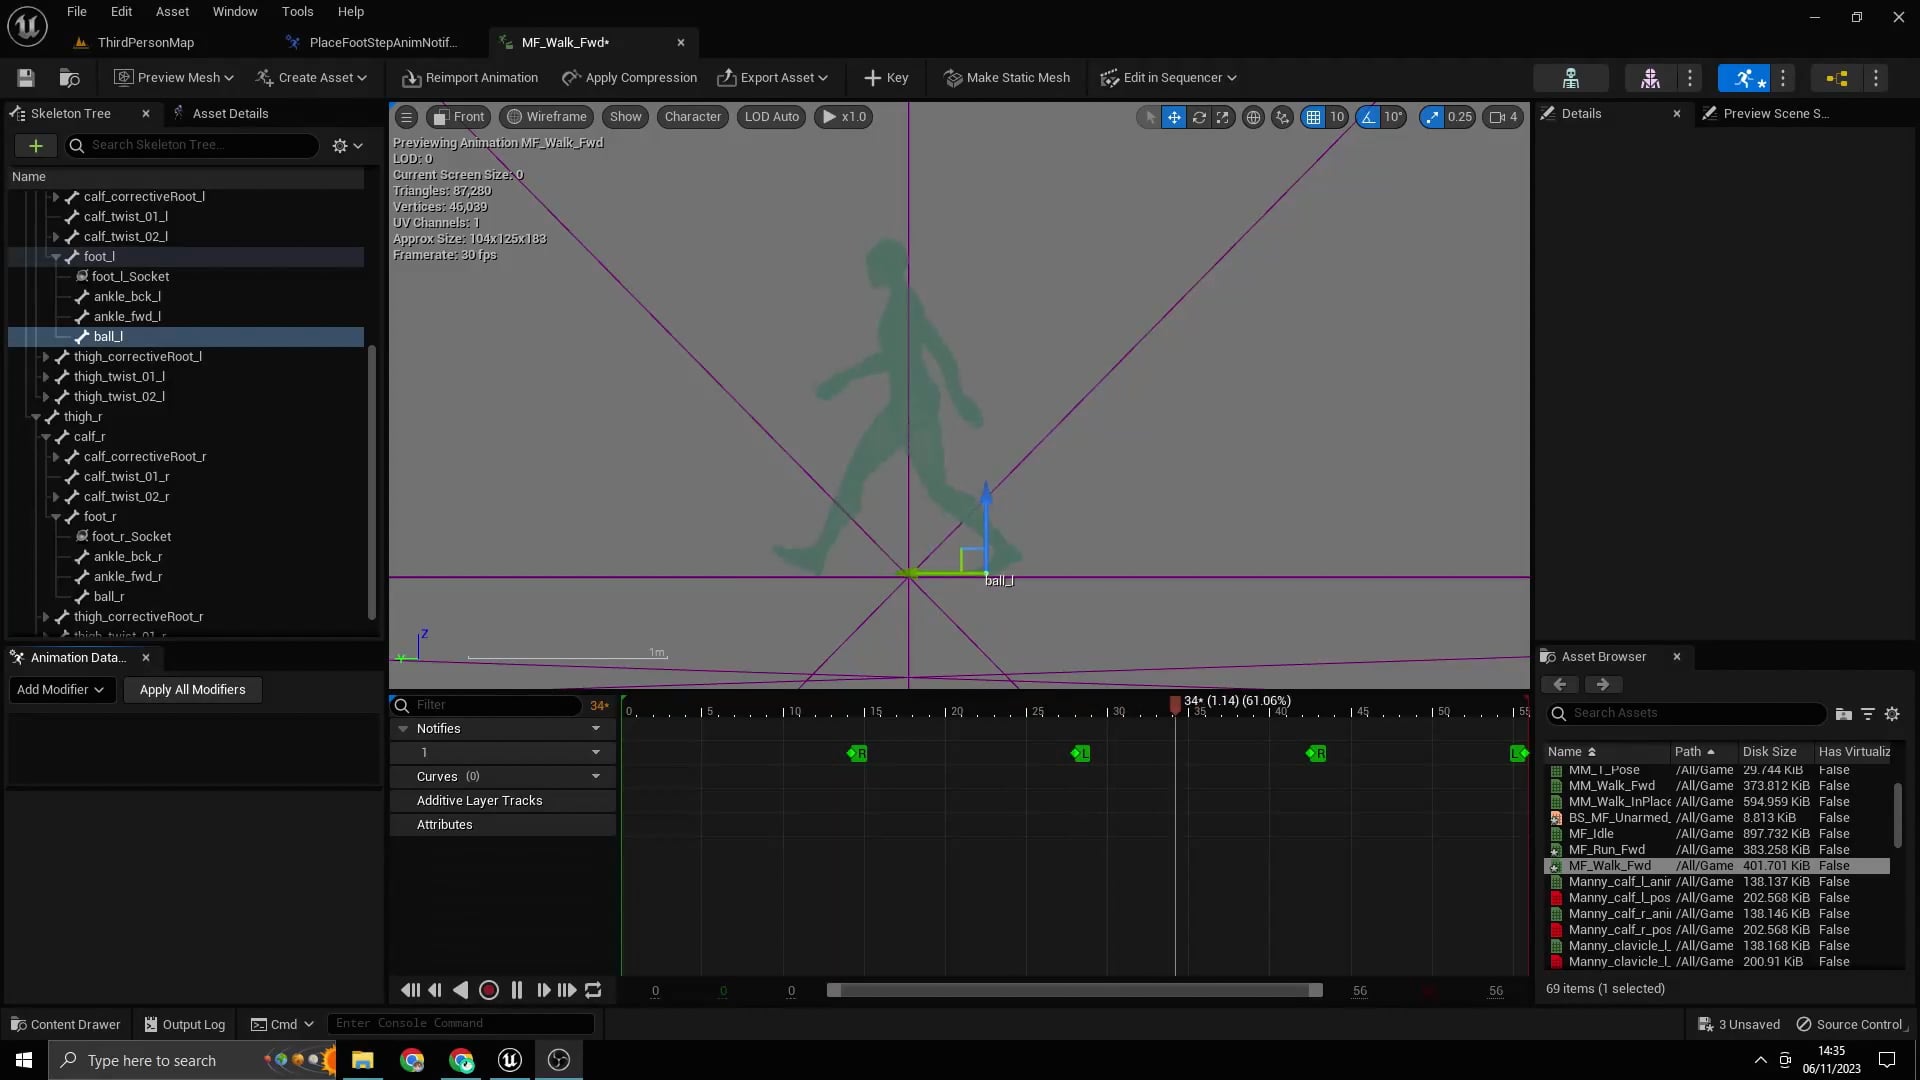Open the Content Drawer

pos(64,1024)
